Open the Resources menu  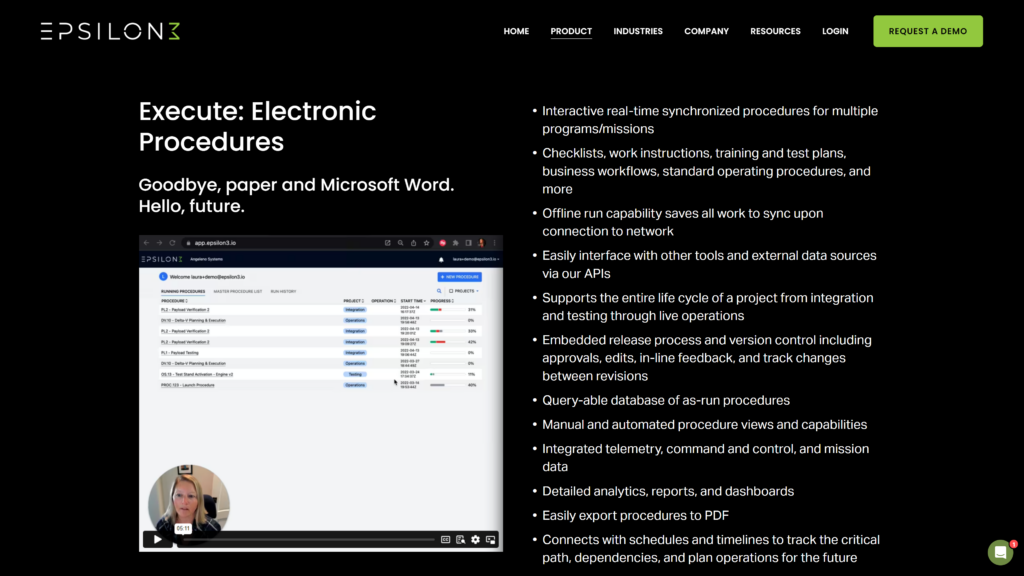click(x=775, y=31)
